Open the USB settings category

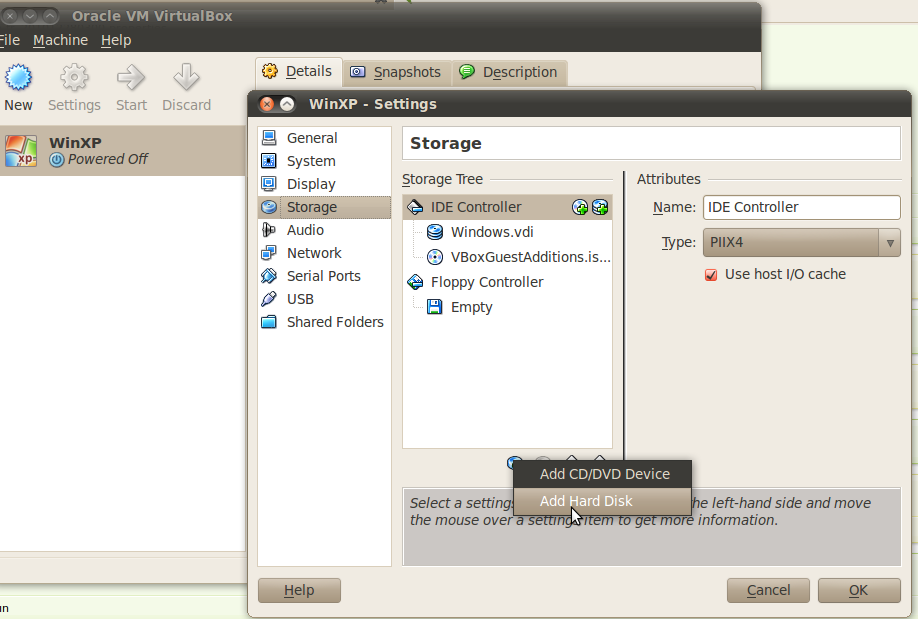(324, 299)
